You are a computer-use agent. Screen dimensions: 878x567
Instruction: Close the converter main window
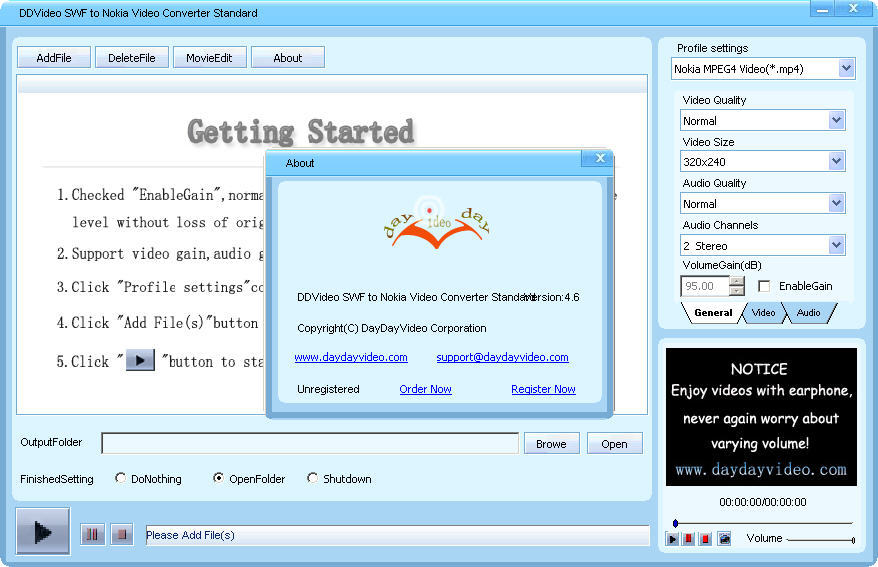pos(854,8)
